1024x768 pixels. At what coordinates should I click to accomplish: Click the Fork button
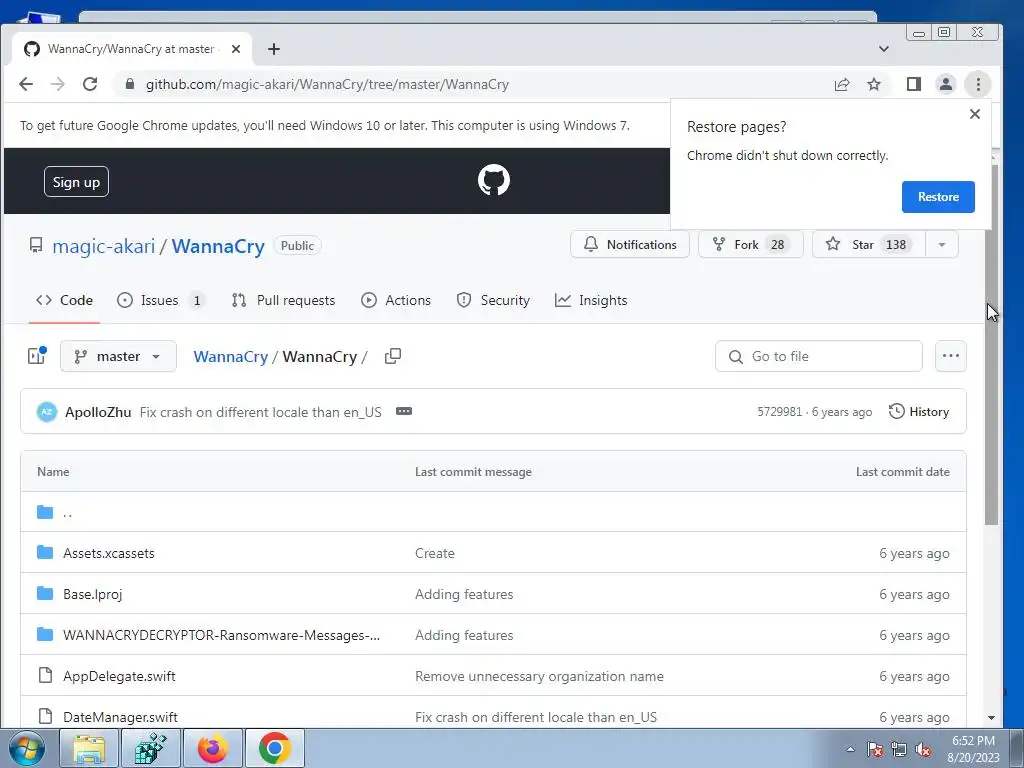(751, 244)
